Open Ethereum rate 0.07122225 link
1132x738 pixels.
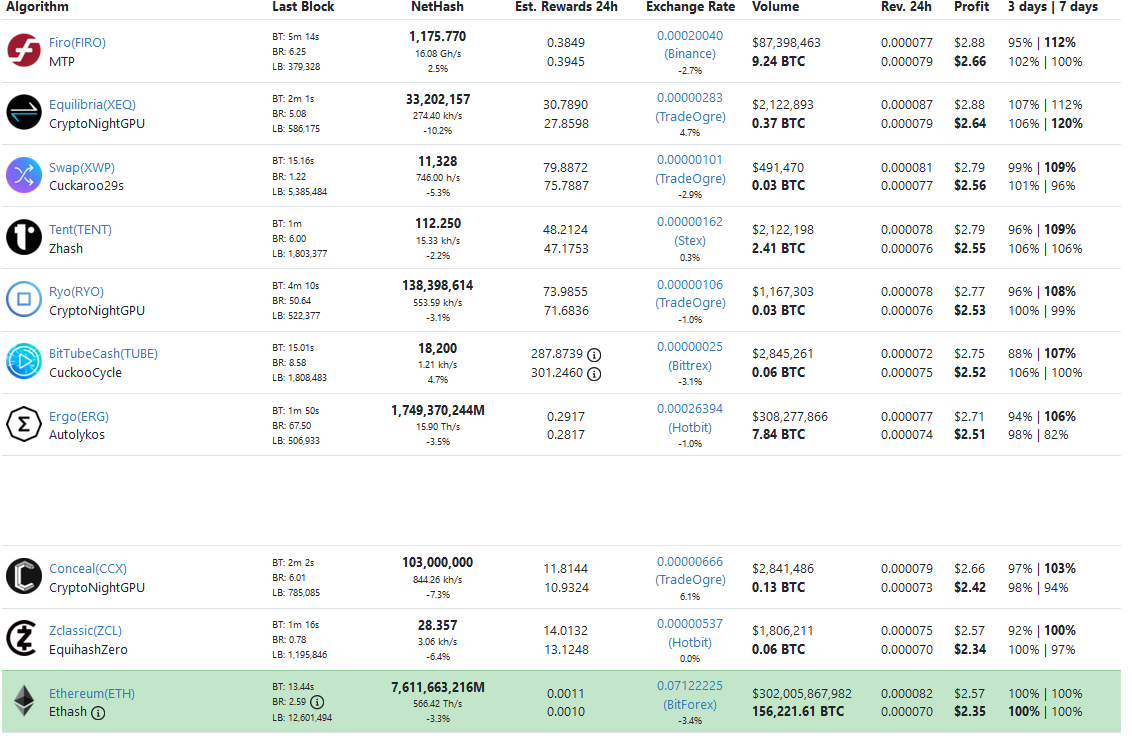(x=690, y=686)
